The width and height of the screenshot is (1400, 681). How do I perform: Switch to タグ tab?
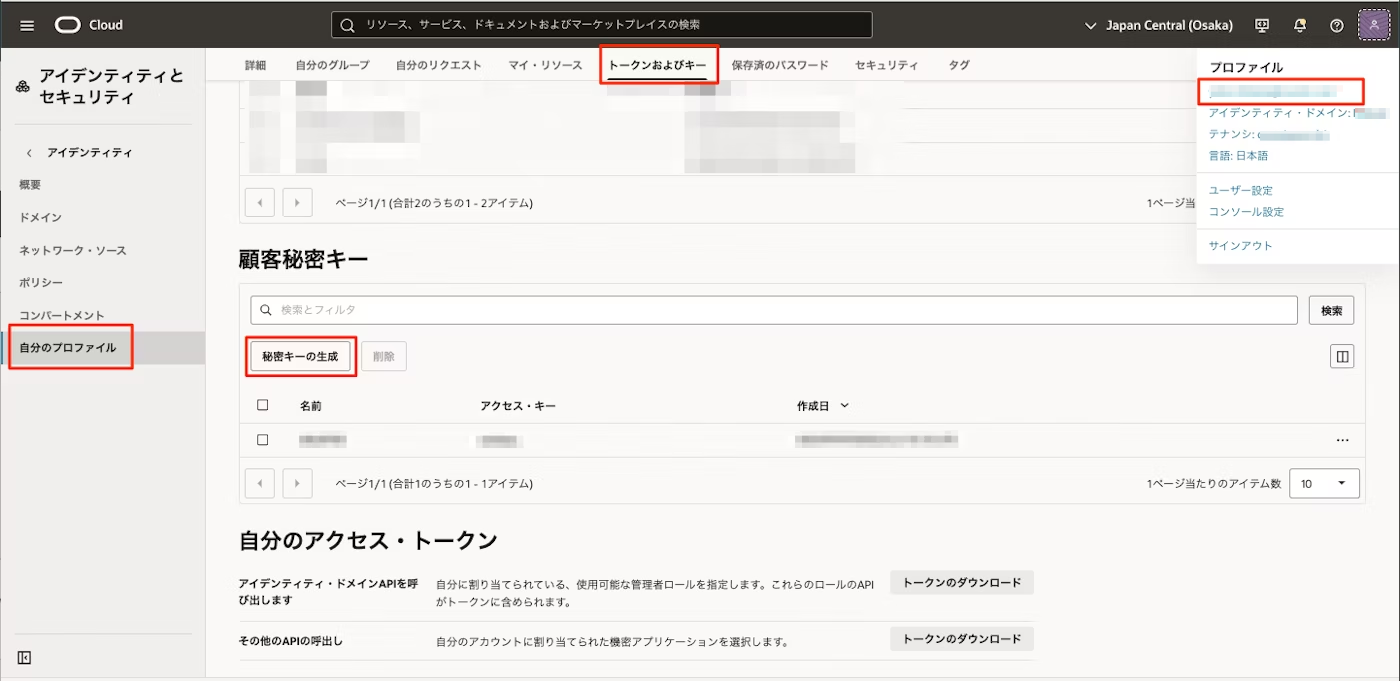959,65
